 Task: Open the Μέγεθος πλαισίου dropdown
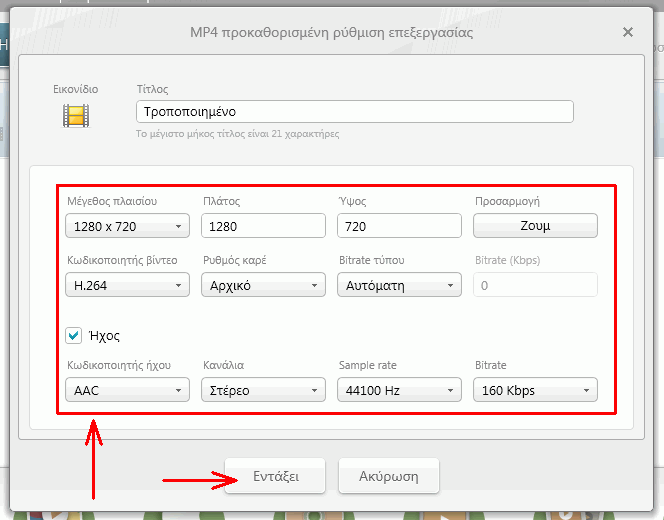[x=127, y=226]
